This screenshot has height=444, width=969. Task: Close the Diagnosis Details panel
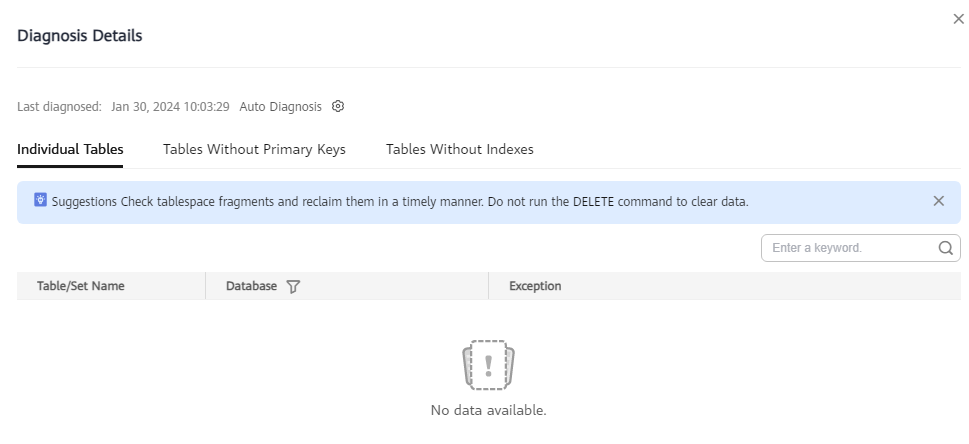pos(958,19)
